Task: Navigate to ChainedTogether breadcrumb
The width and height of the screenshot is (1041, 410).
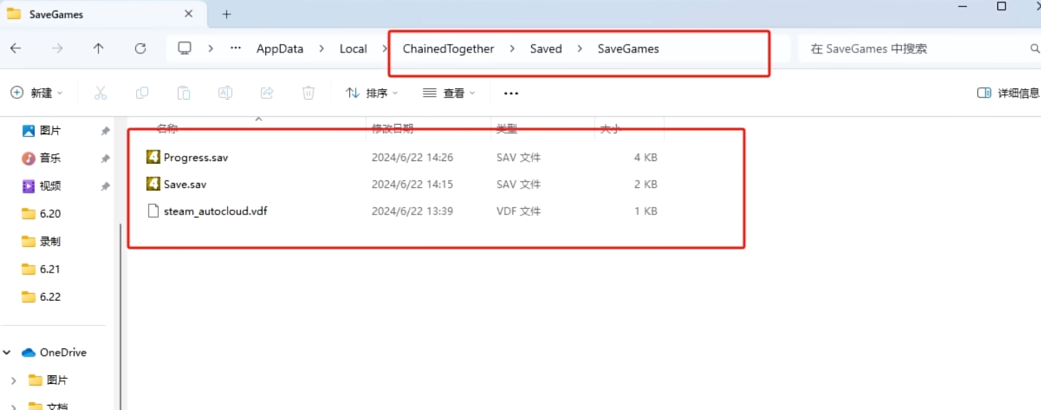Action: click(x=448, y=48)
